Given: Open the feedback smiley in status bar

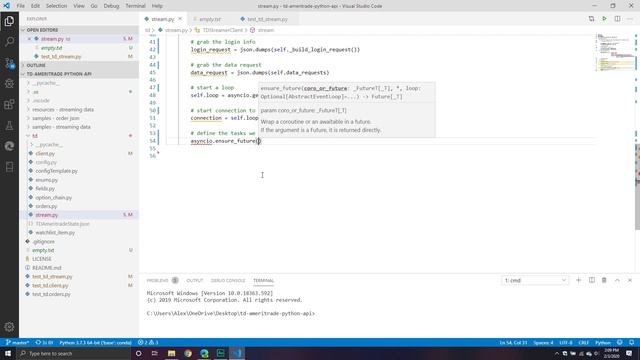Looking at the screenshot, I should point(620,342).
